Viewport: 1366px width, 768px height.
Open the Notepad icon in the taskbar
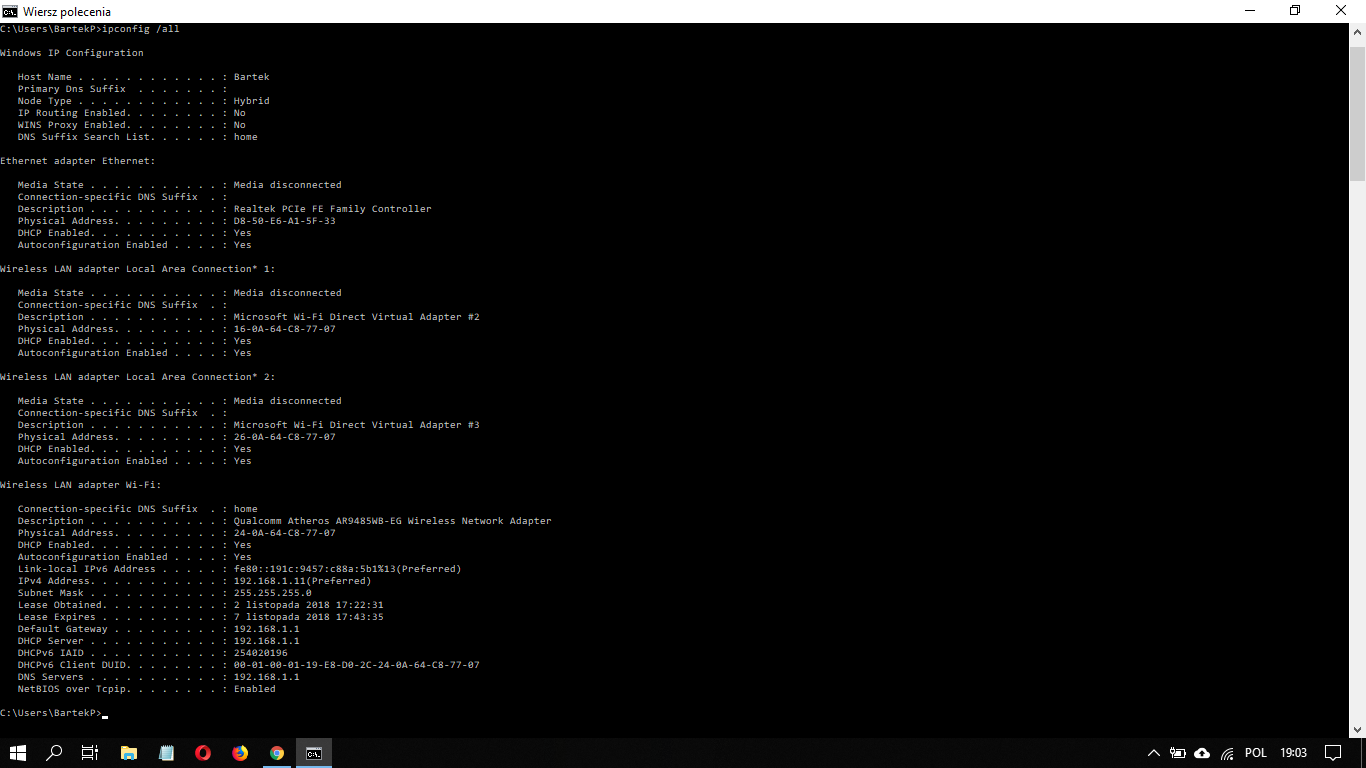click(166, 753)
